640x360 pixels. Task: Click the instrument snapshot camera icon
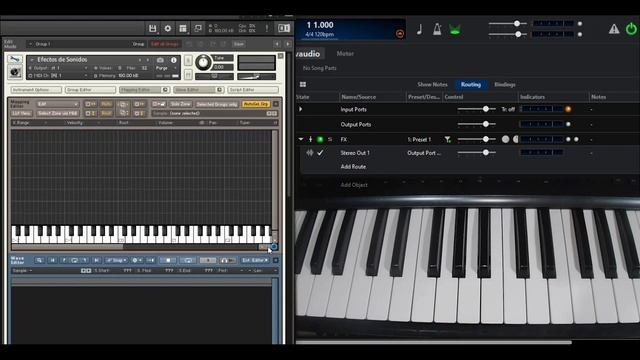coord(160,60)
